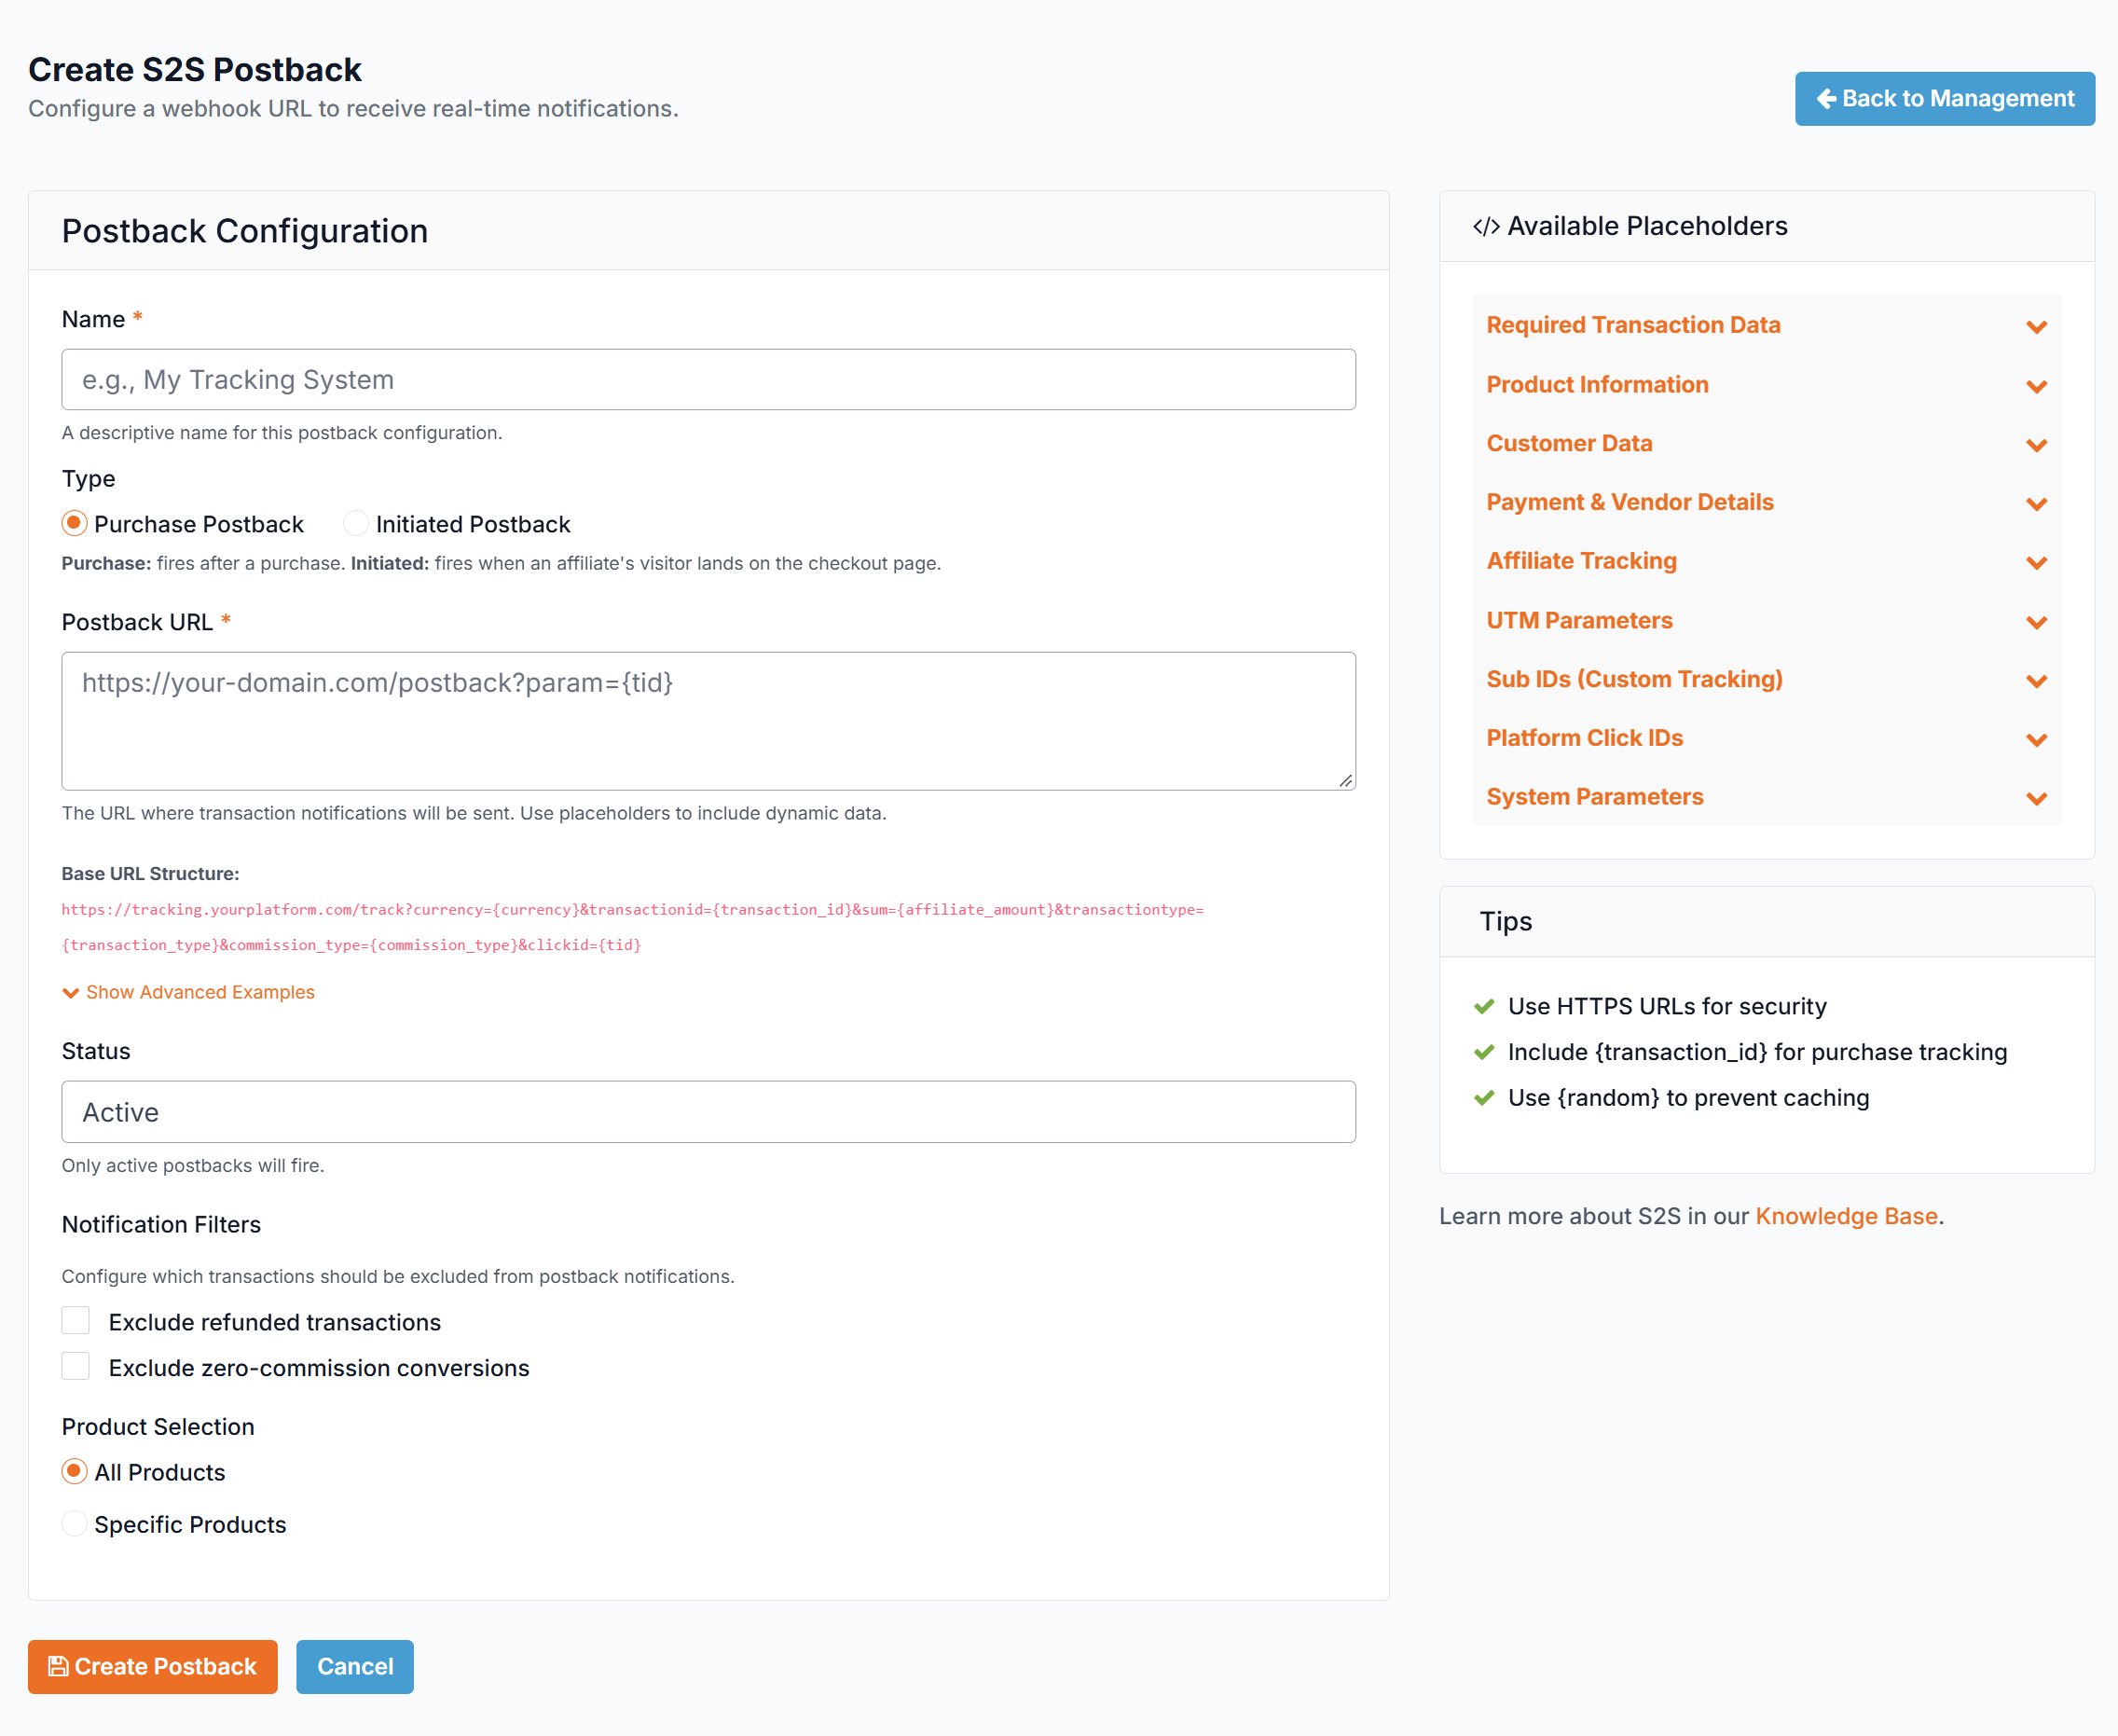The height and width of the screenshot is (1736, 2118).
Task: Click the Create Postback button
Action: [153, 1666]
